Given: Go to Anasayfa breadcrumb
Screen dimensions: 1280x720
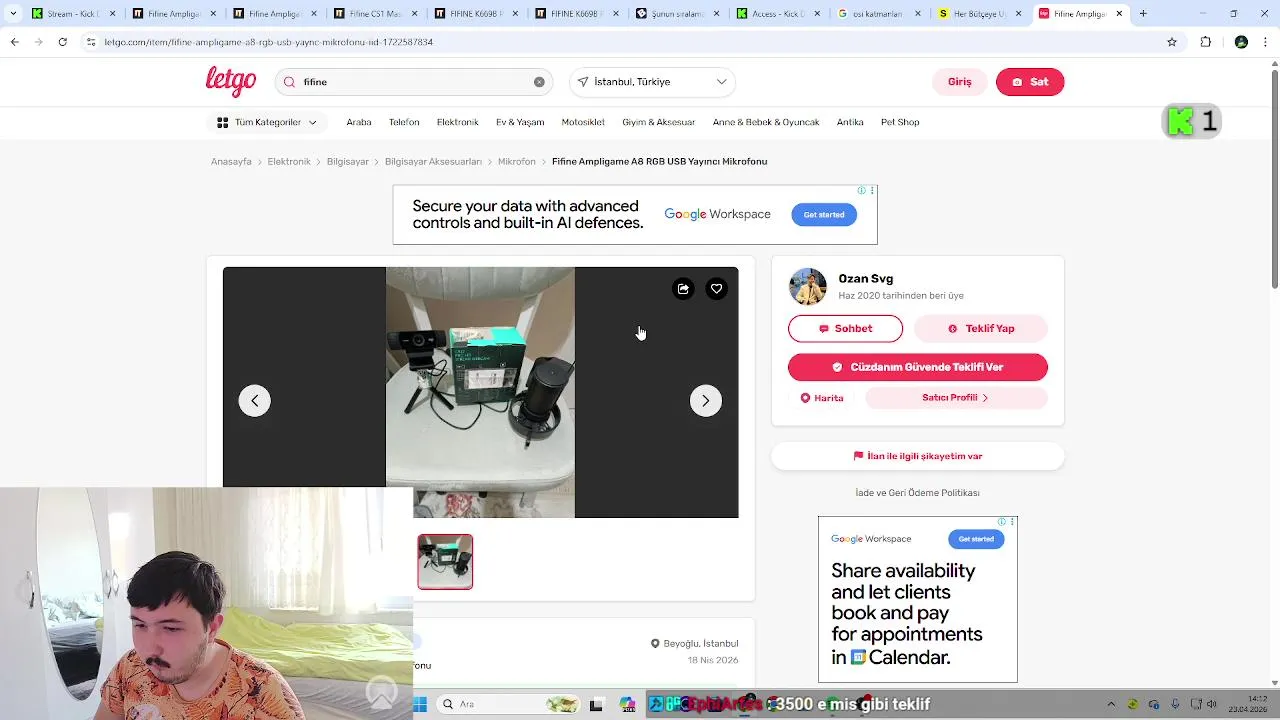Looking at the screenshot, I should click(231, 161).
